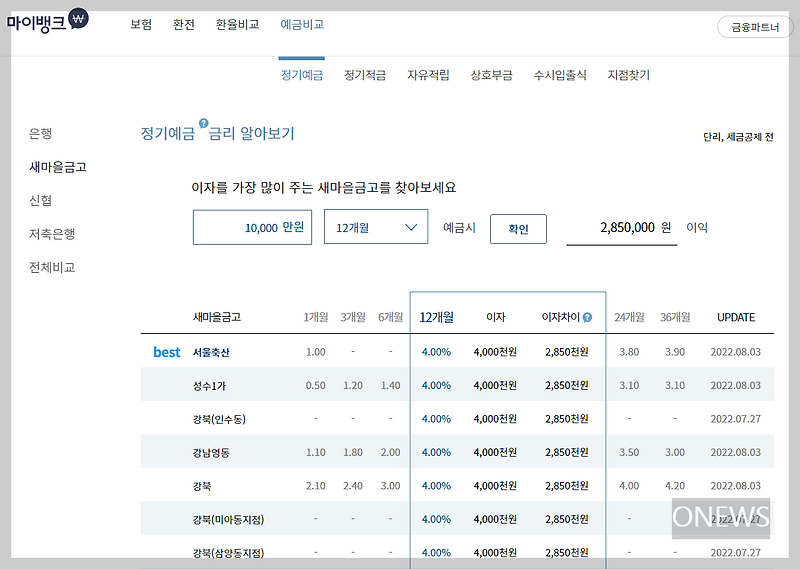Screen dimensions: 800x569
Task: Click 1.80 3-month rate for 강남영동
Action: [x=353, y=452]
